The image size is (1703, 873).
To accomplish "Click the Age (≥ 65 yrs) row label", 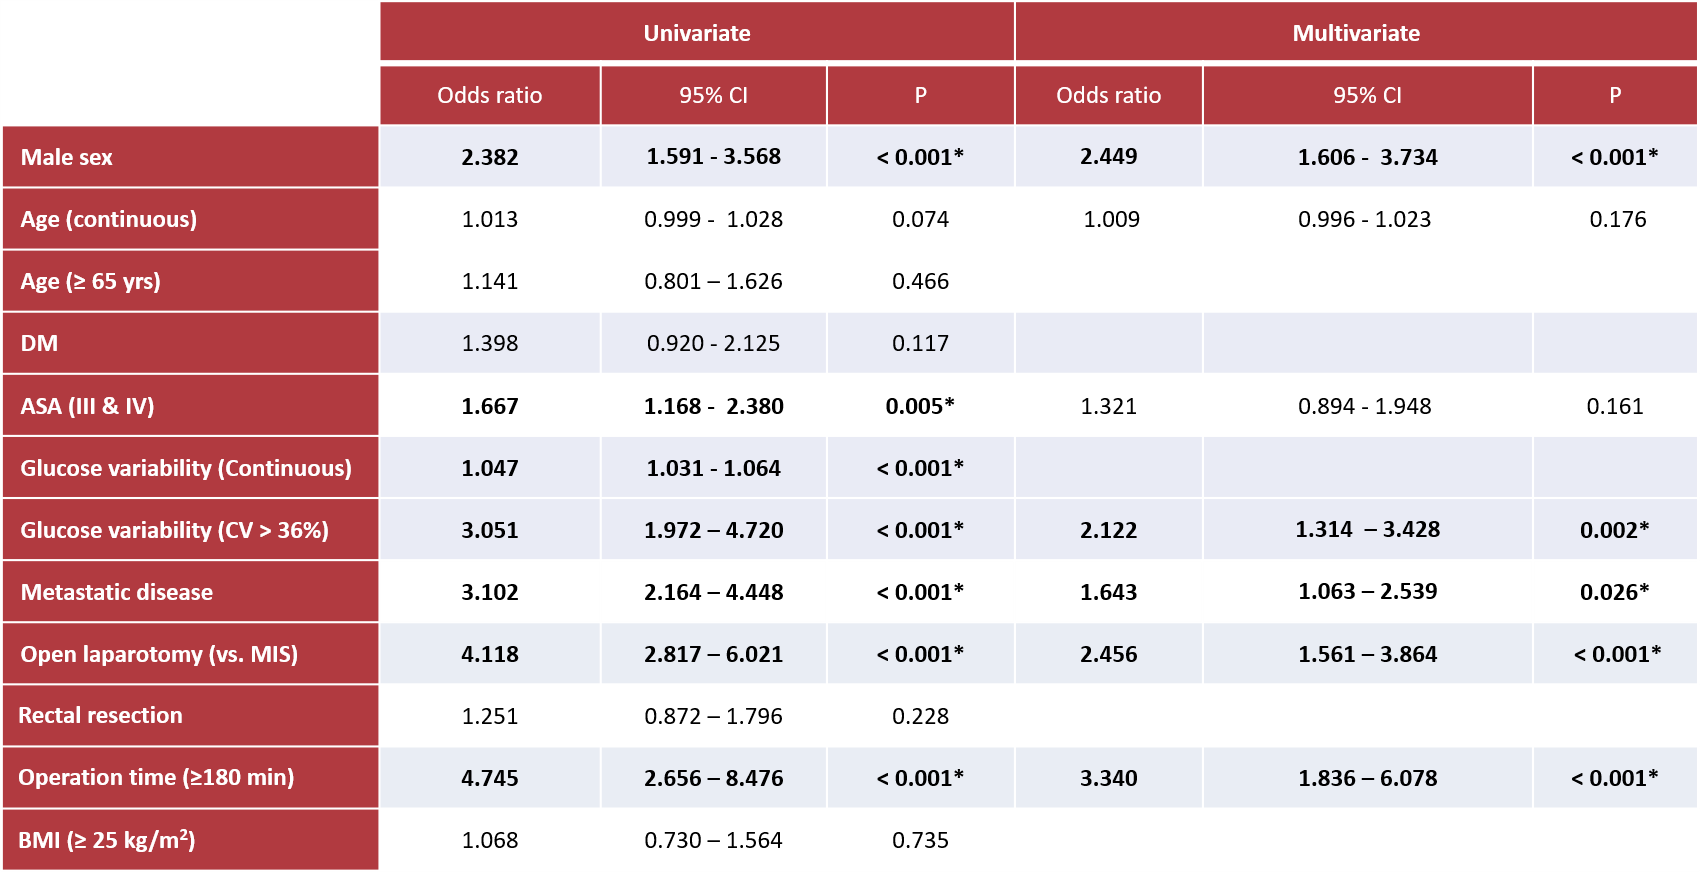I will point(91,281).
